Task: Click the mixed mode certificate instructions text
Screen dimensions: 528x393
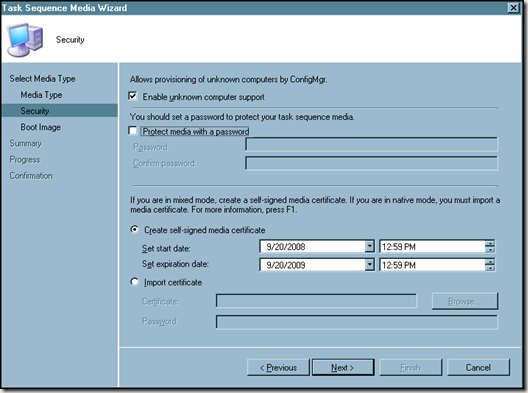Action: point(315,205)
